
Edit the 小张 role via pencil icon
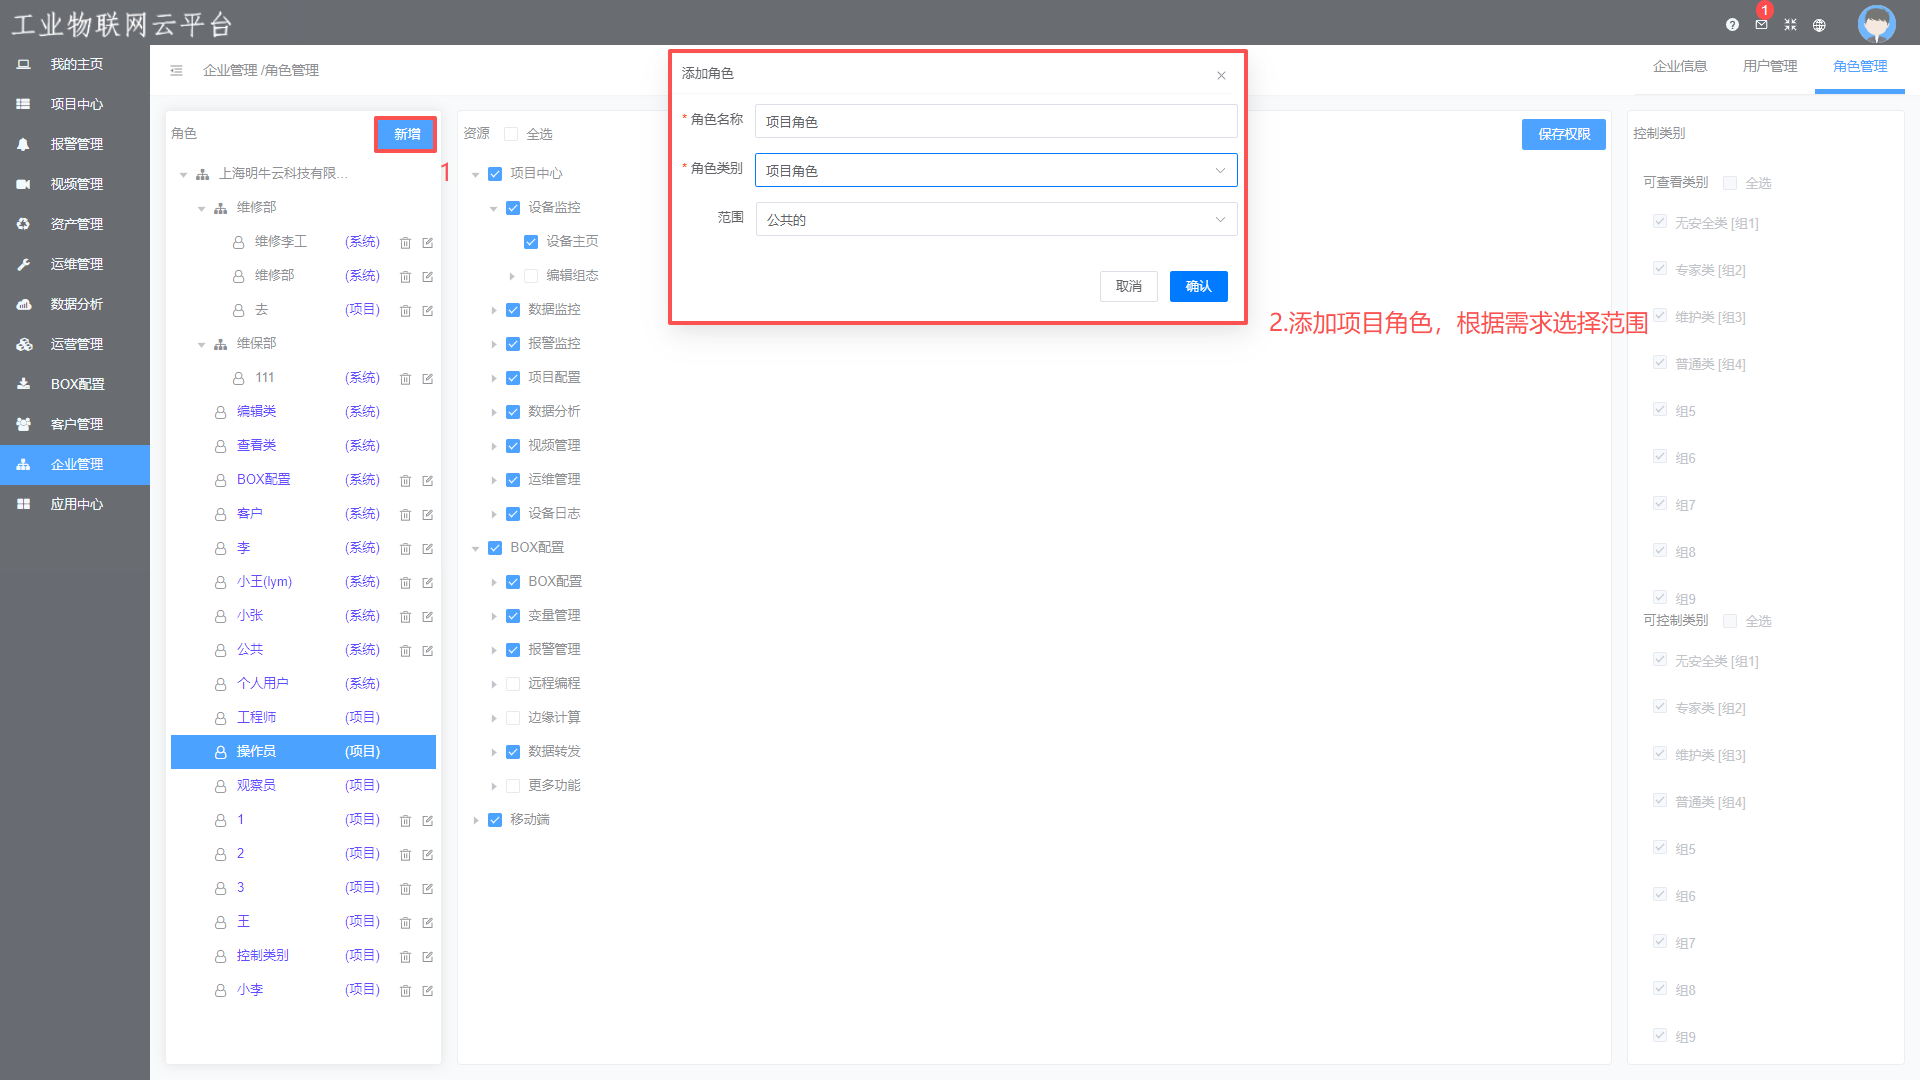[428, 617]
